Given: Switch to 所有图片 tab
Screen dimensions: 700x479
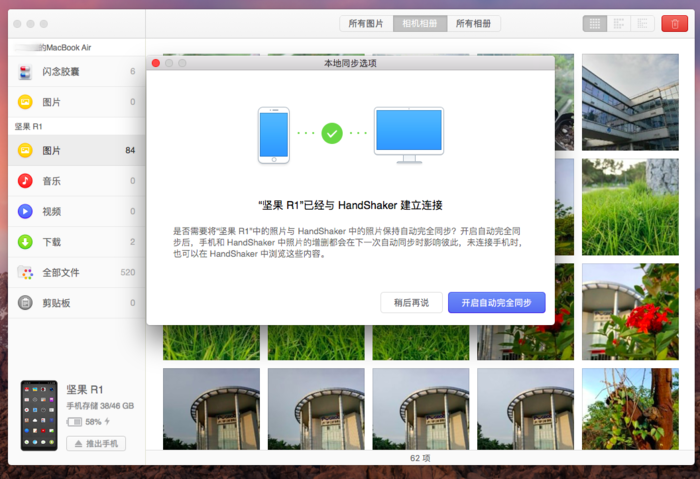Looking at the screenshot, I should click(366, 24).
